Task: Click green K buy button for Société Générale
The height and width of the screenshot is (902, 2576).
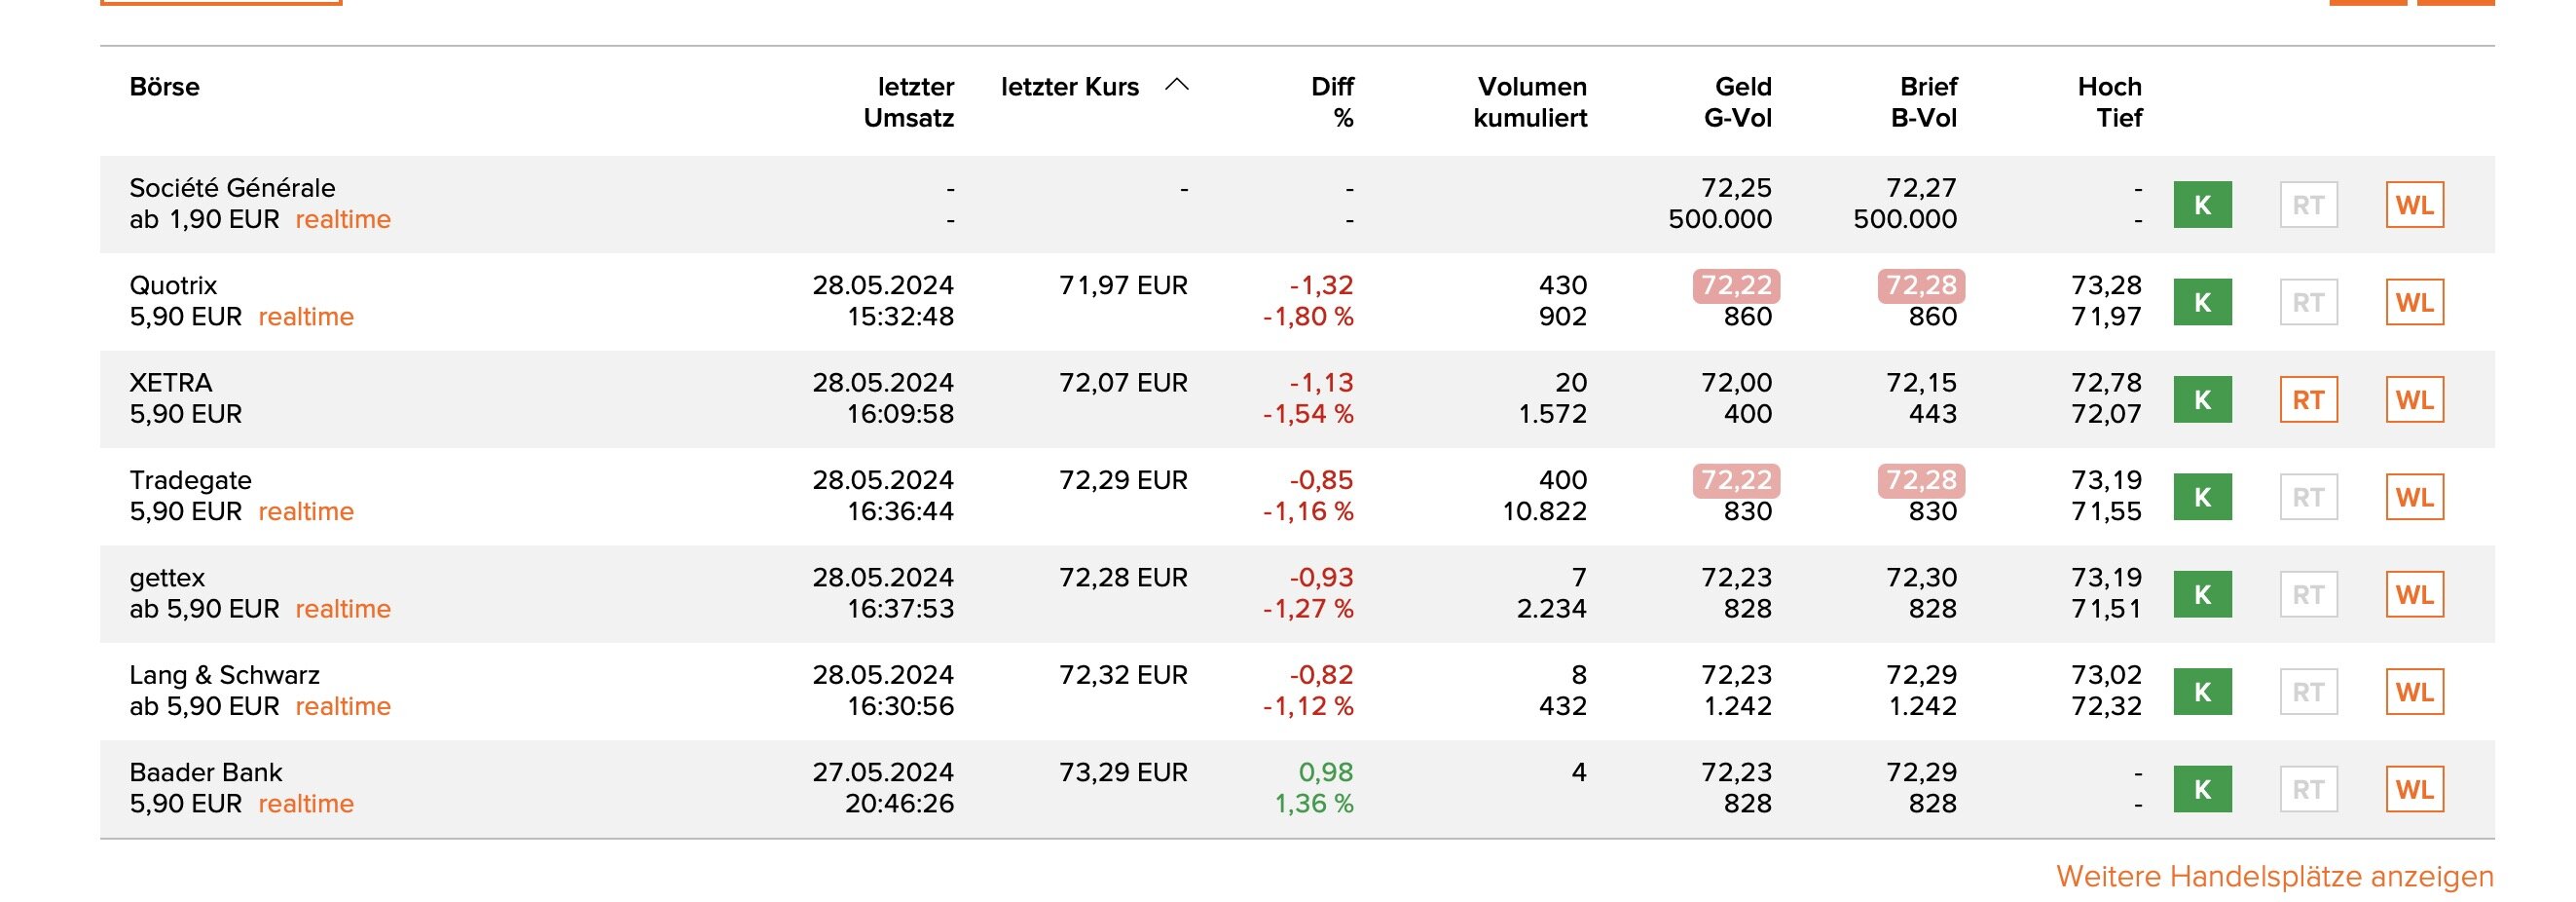Action: point(2202,205)
